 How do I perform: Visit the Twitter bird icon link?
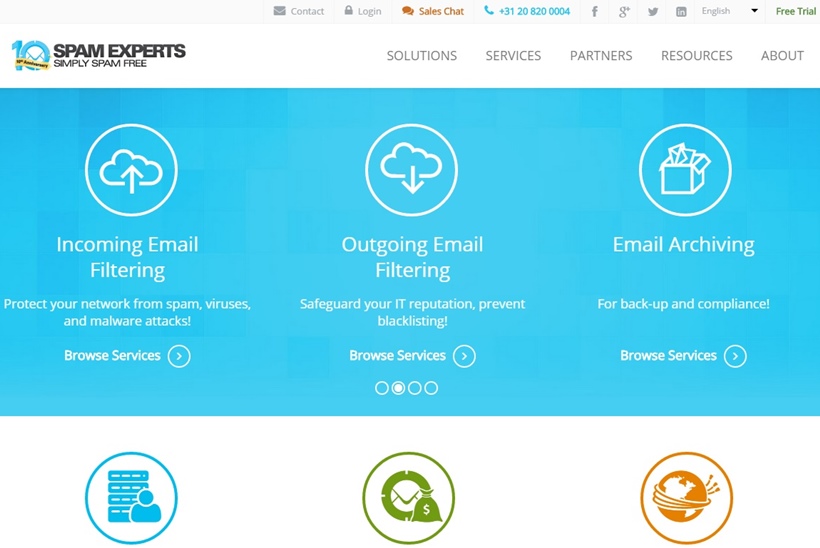click(x=653, y=12)
